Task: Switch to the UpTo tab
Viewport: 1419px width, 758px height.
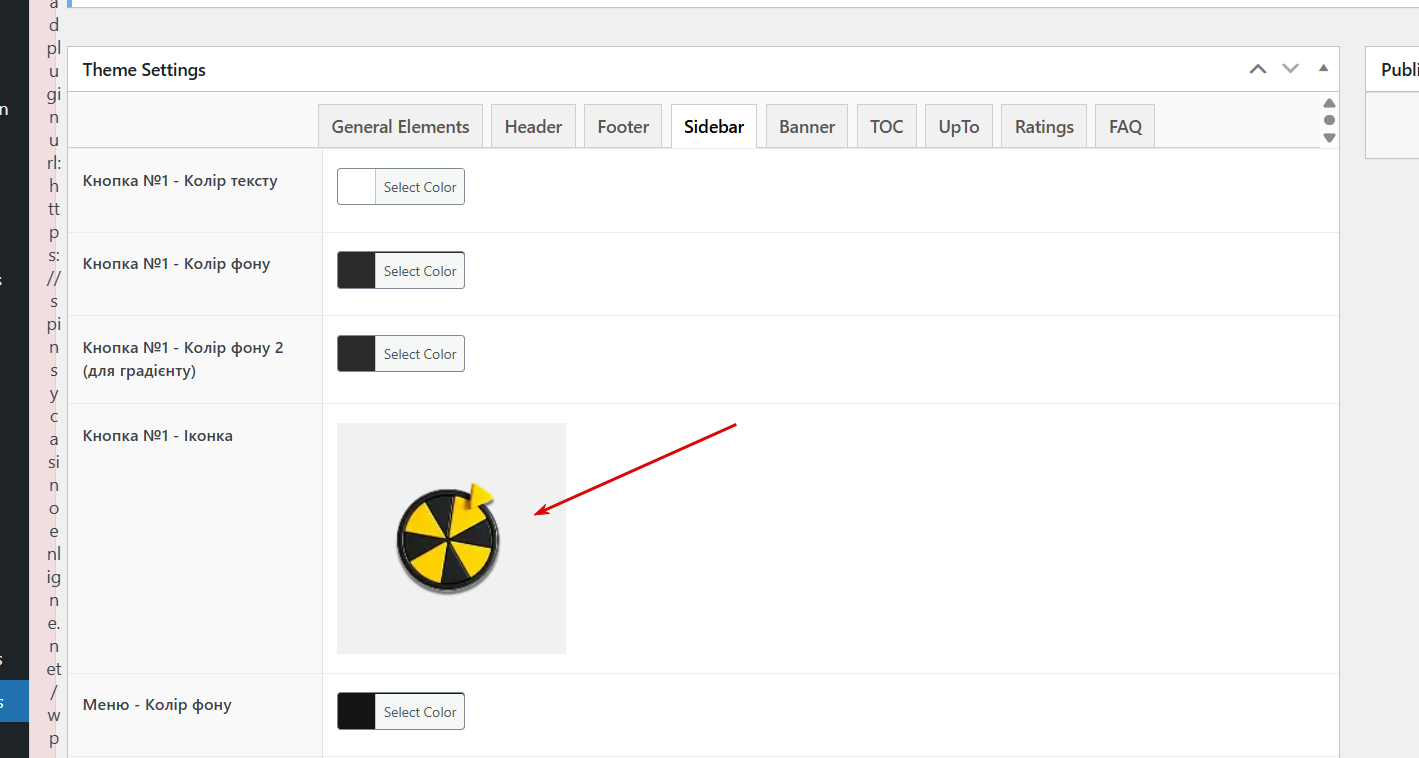Action: (x=958, y=126)
